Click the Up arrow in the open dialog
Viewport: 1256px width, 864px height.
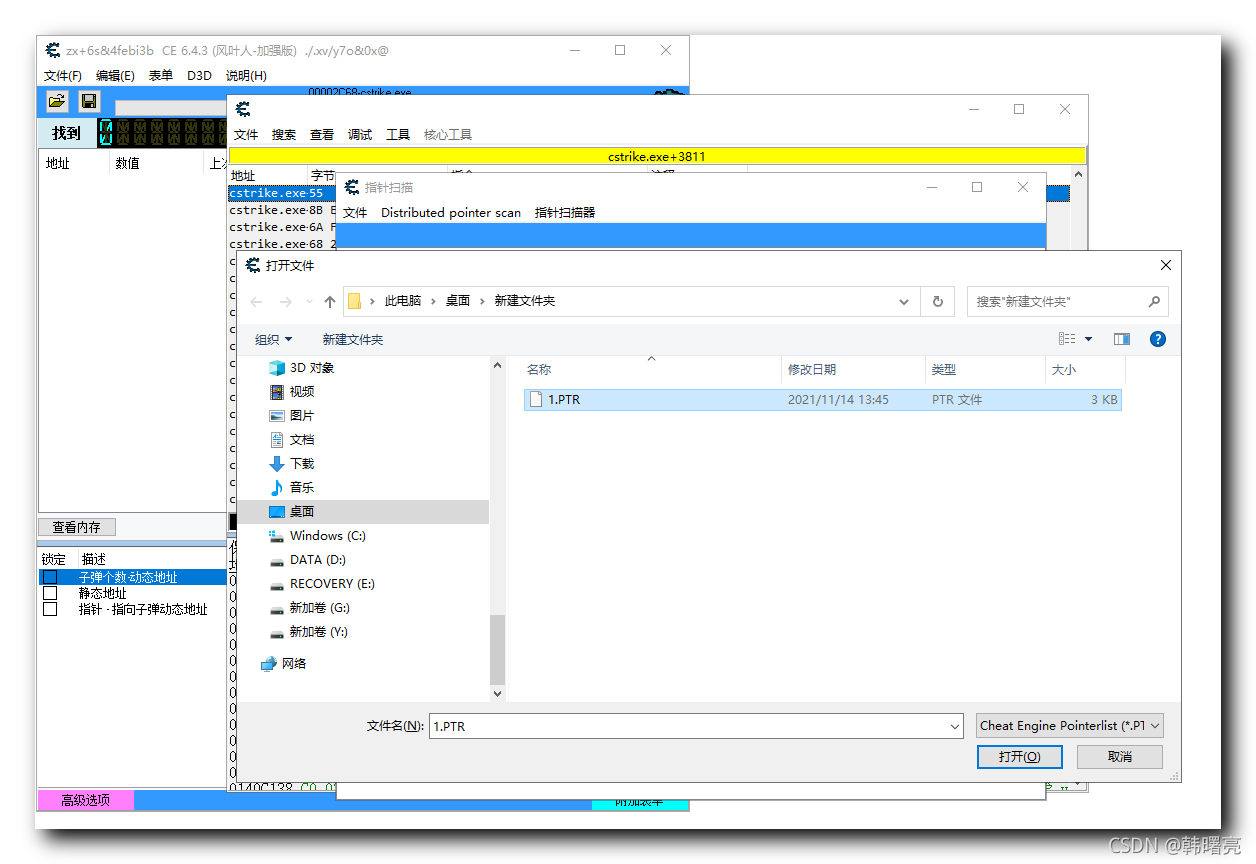point(330,301)
